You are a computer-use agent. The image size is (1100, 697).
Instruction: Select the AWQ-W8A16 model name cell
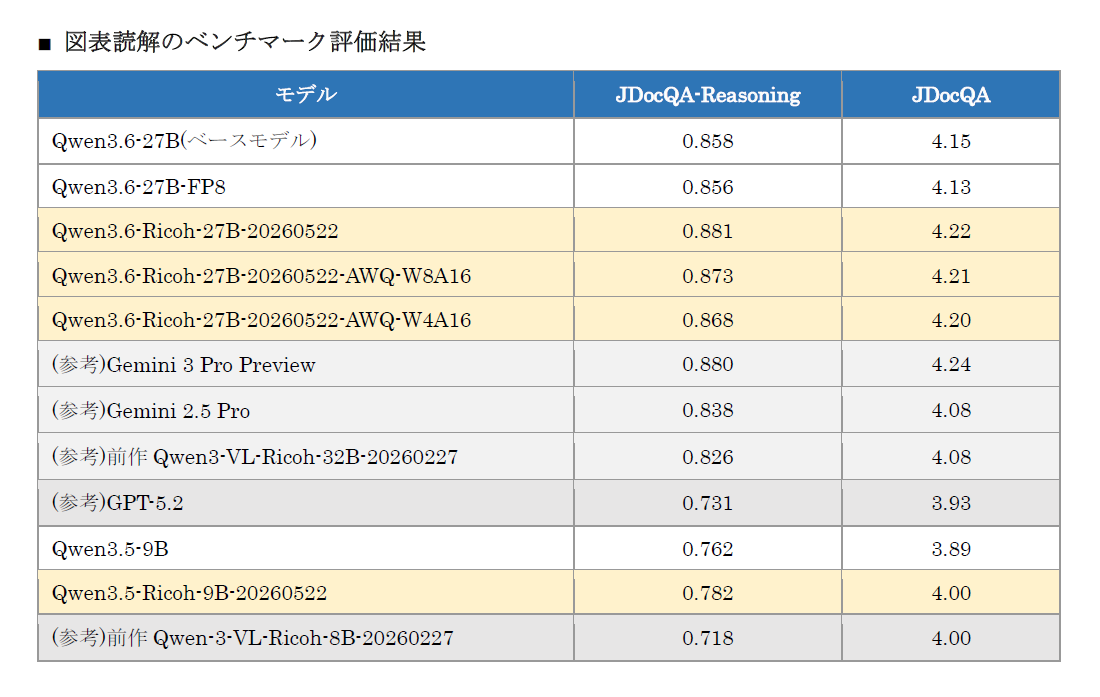tap(306, 276)
